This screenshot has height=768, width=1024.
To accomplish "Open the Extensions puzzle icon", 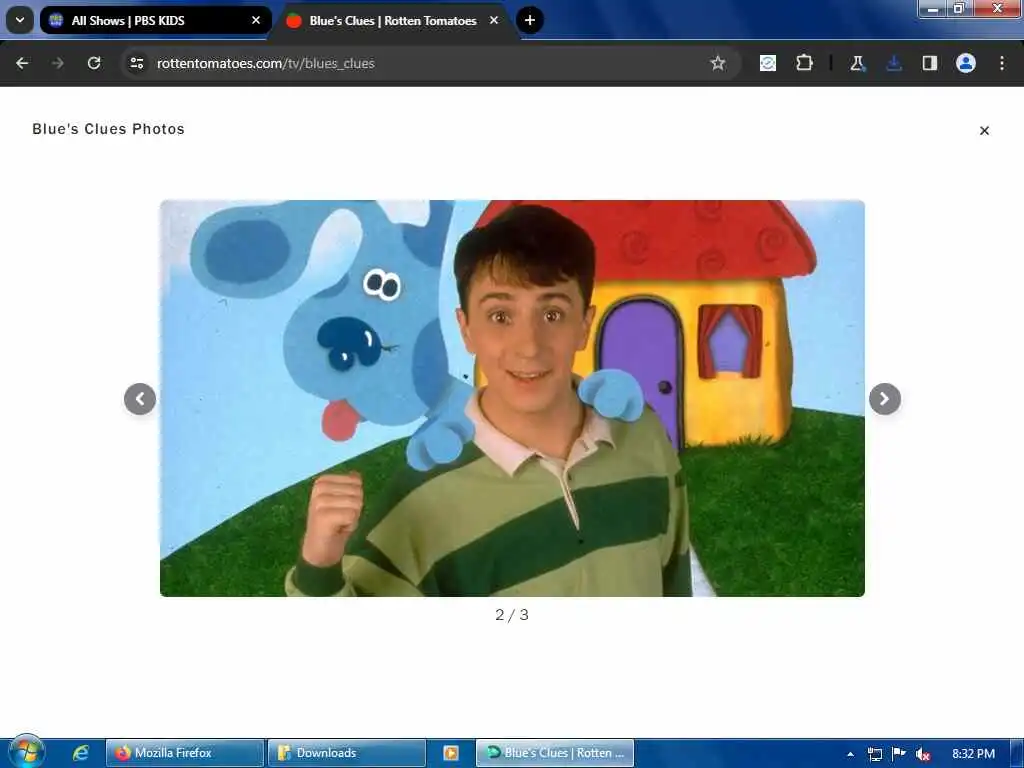I will pos(804,63).
